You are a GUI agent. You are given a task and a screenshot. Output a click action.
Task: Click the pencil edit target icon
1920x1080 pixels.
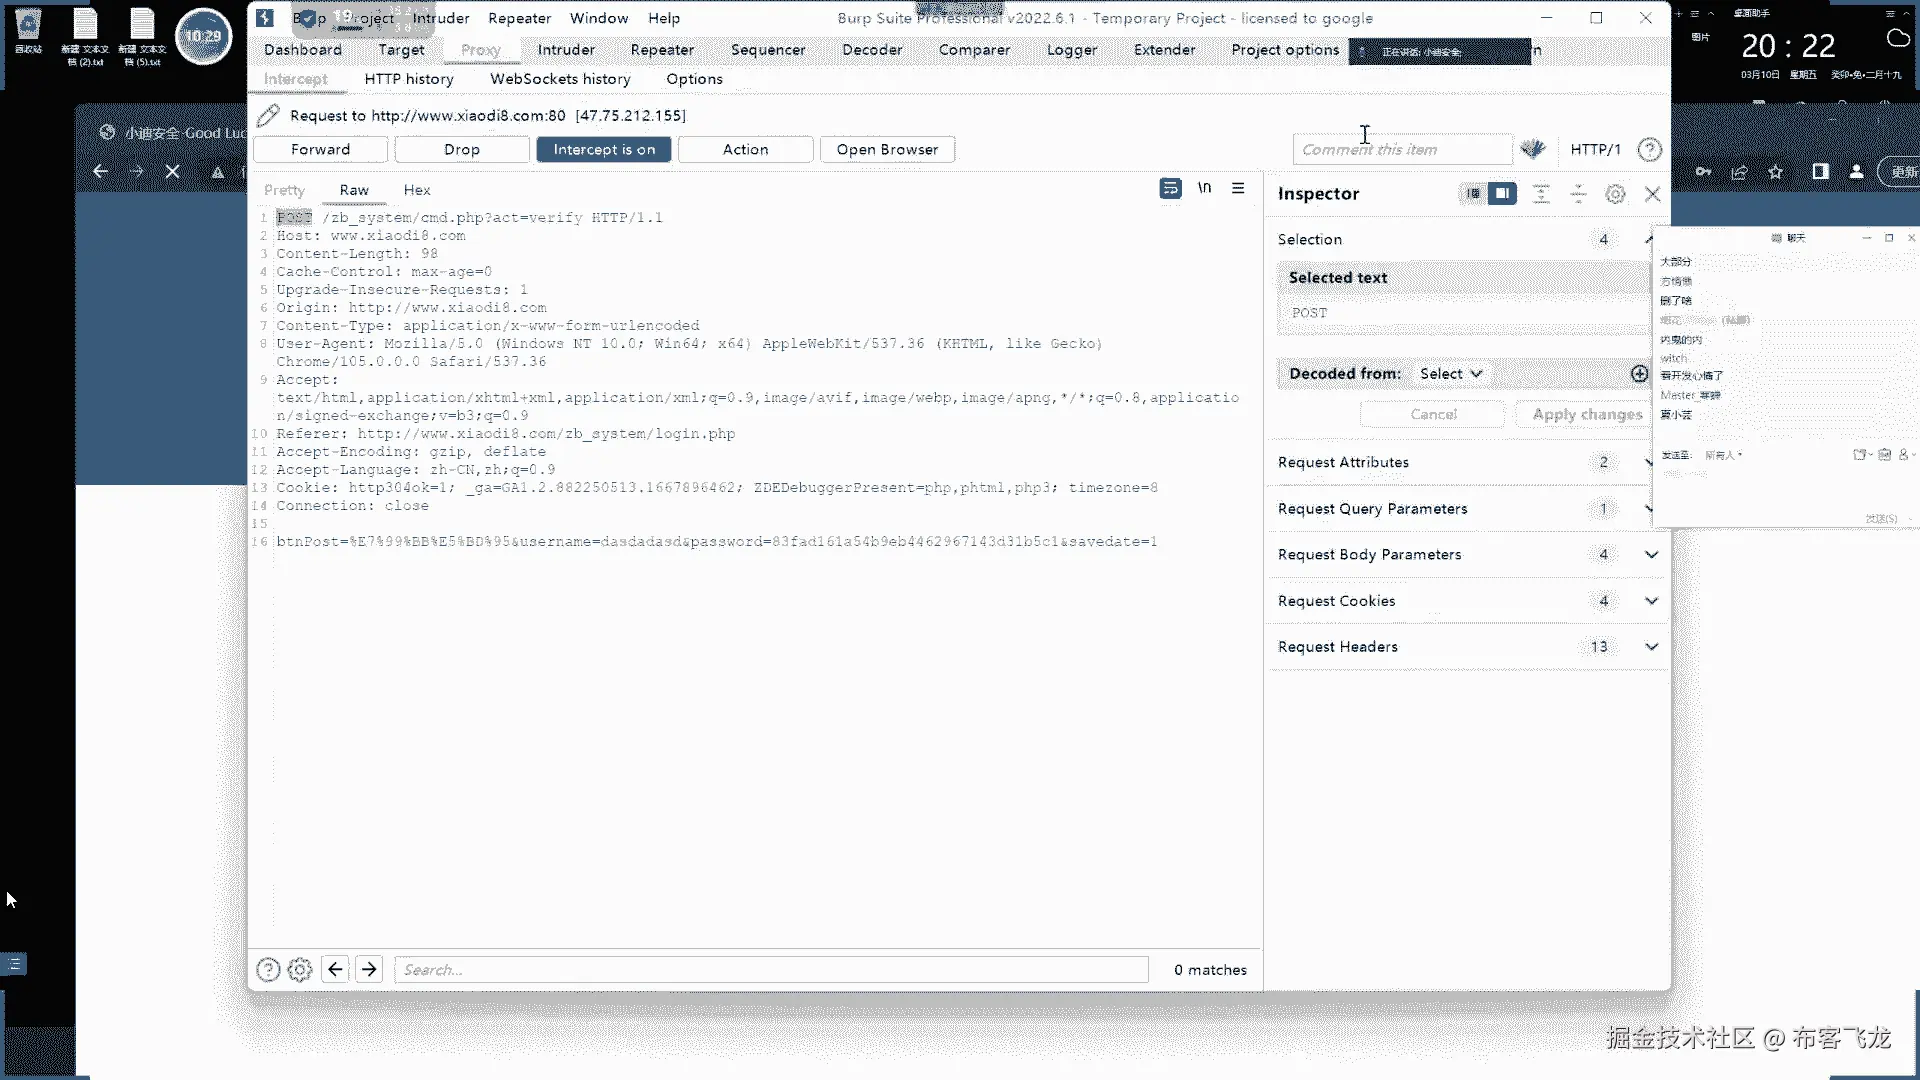(x=268, y=116)
